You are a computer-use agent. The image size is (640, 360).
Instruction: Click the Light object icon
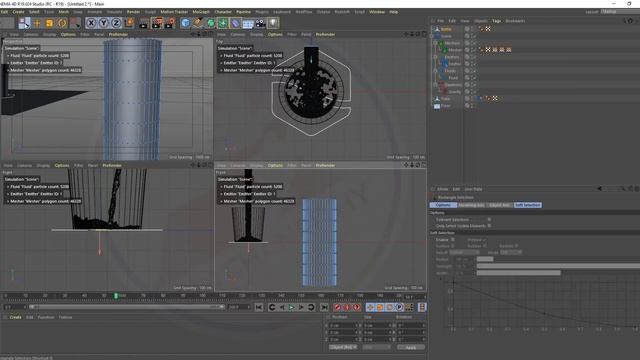pos(273,23)
